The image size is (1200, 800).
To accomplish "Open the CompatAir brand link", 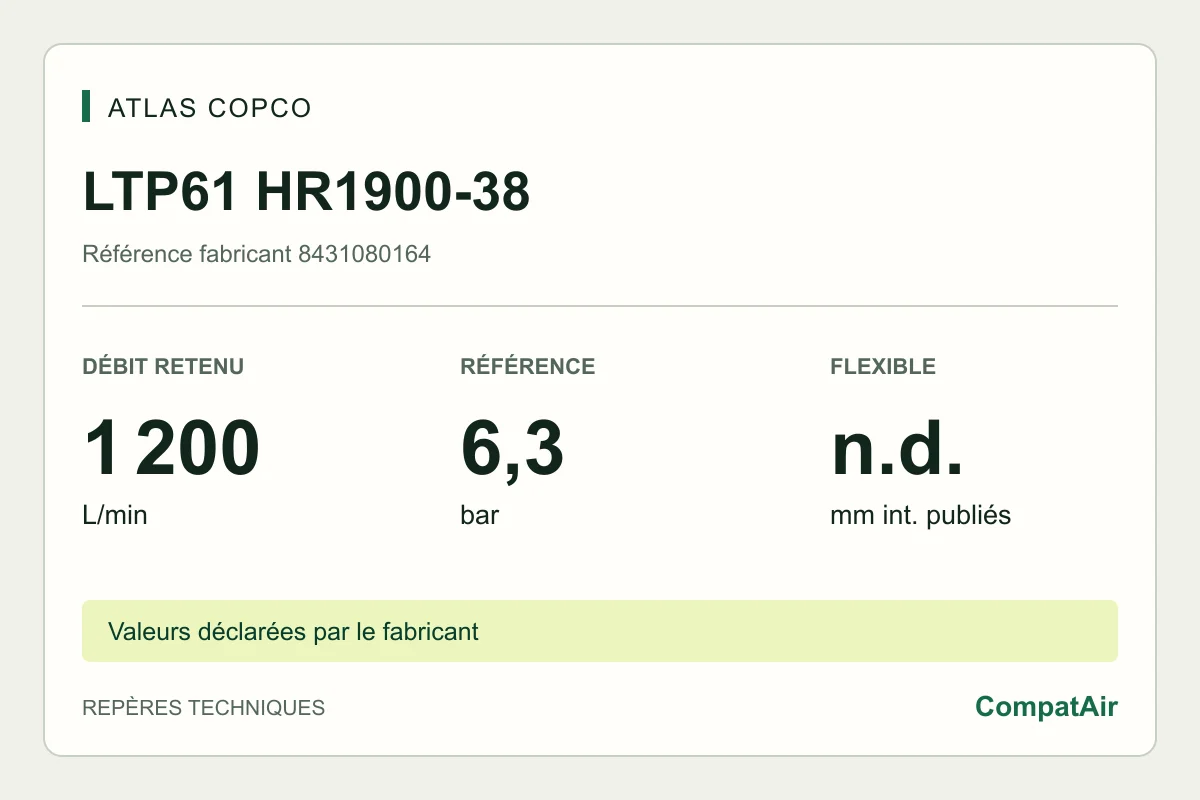I will coord(1046,707).
